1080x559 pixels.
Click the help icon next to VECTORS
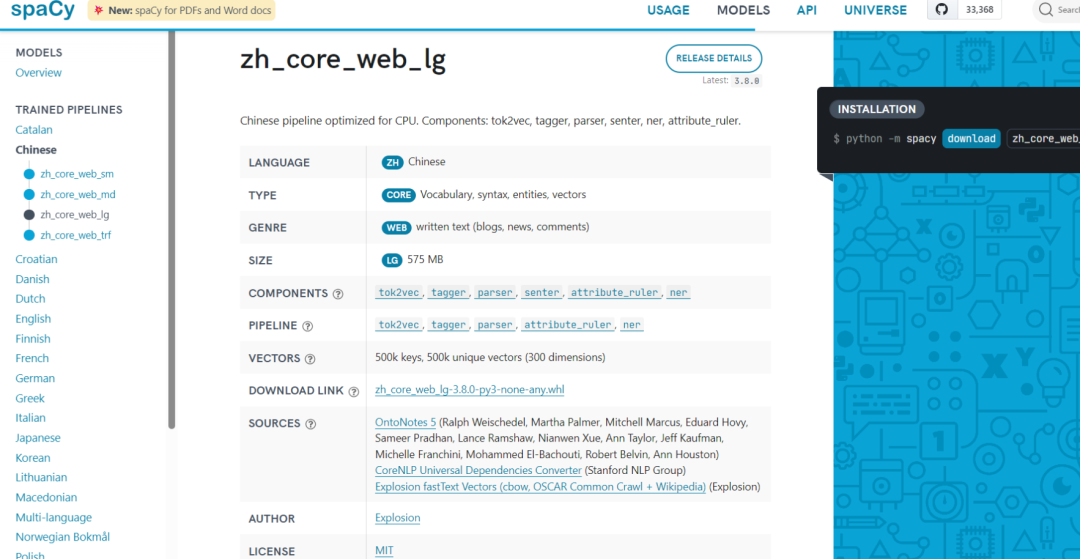[310, 359]
